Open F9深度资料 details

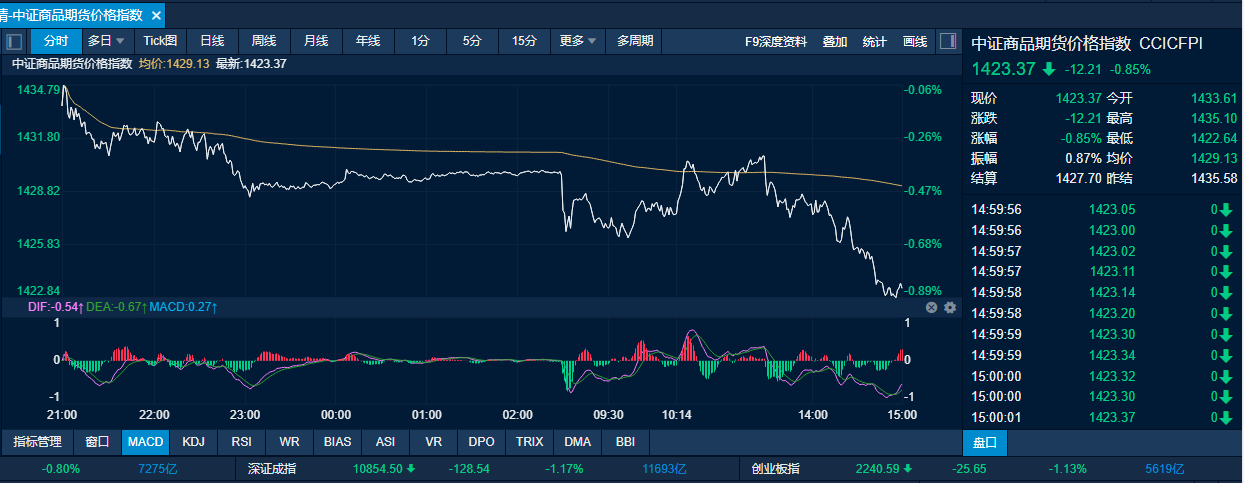[x=775, y=41]
